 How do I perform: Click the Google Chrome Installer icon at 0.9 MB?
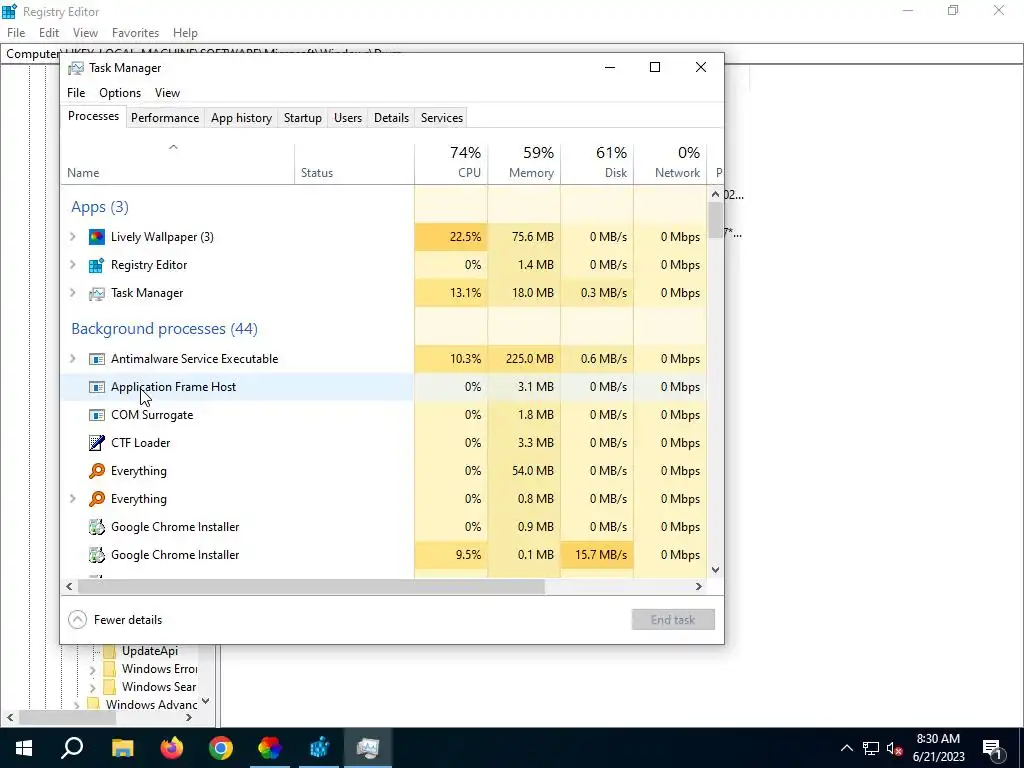97,527
